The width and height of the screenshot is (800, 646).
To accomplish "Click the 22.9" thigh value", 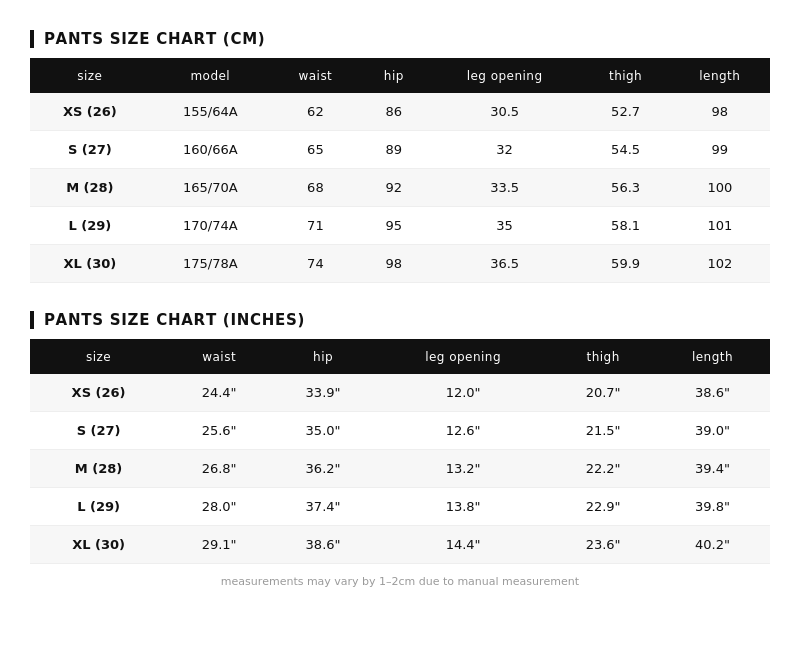I will pyautogui.click(x=603, y=507).
